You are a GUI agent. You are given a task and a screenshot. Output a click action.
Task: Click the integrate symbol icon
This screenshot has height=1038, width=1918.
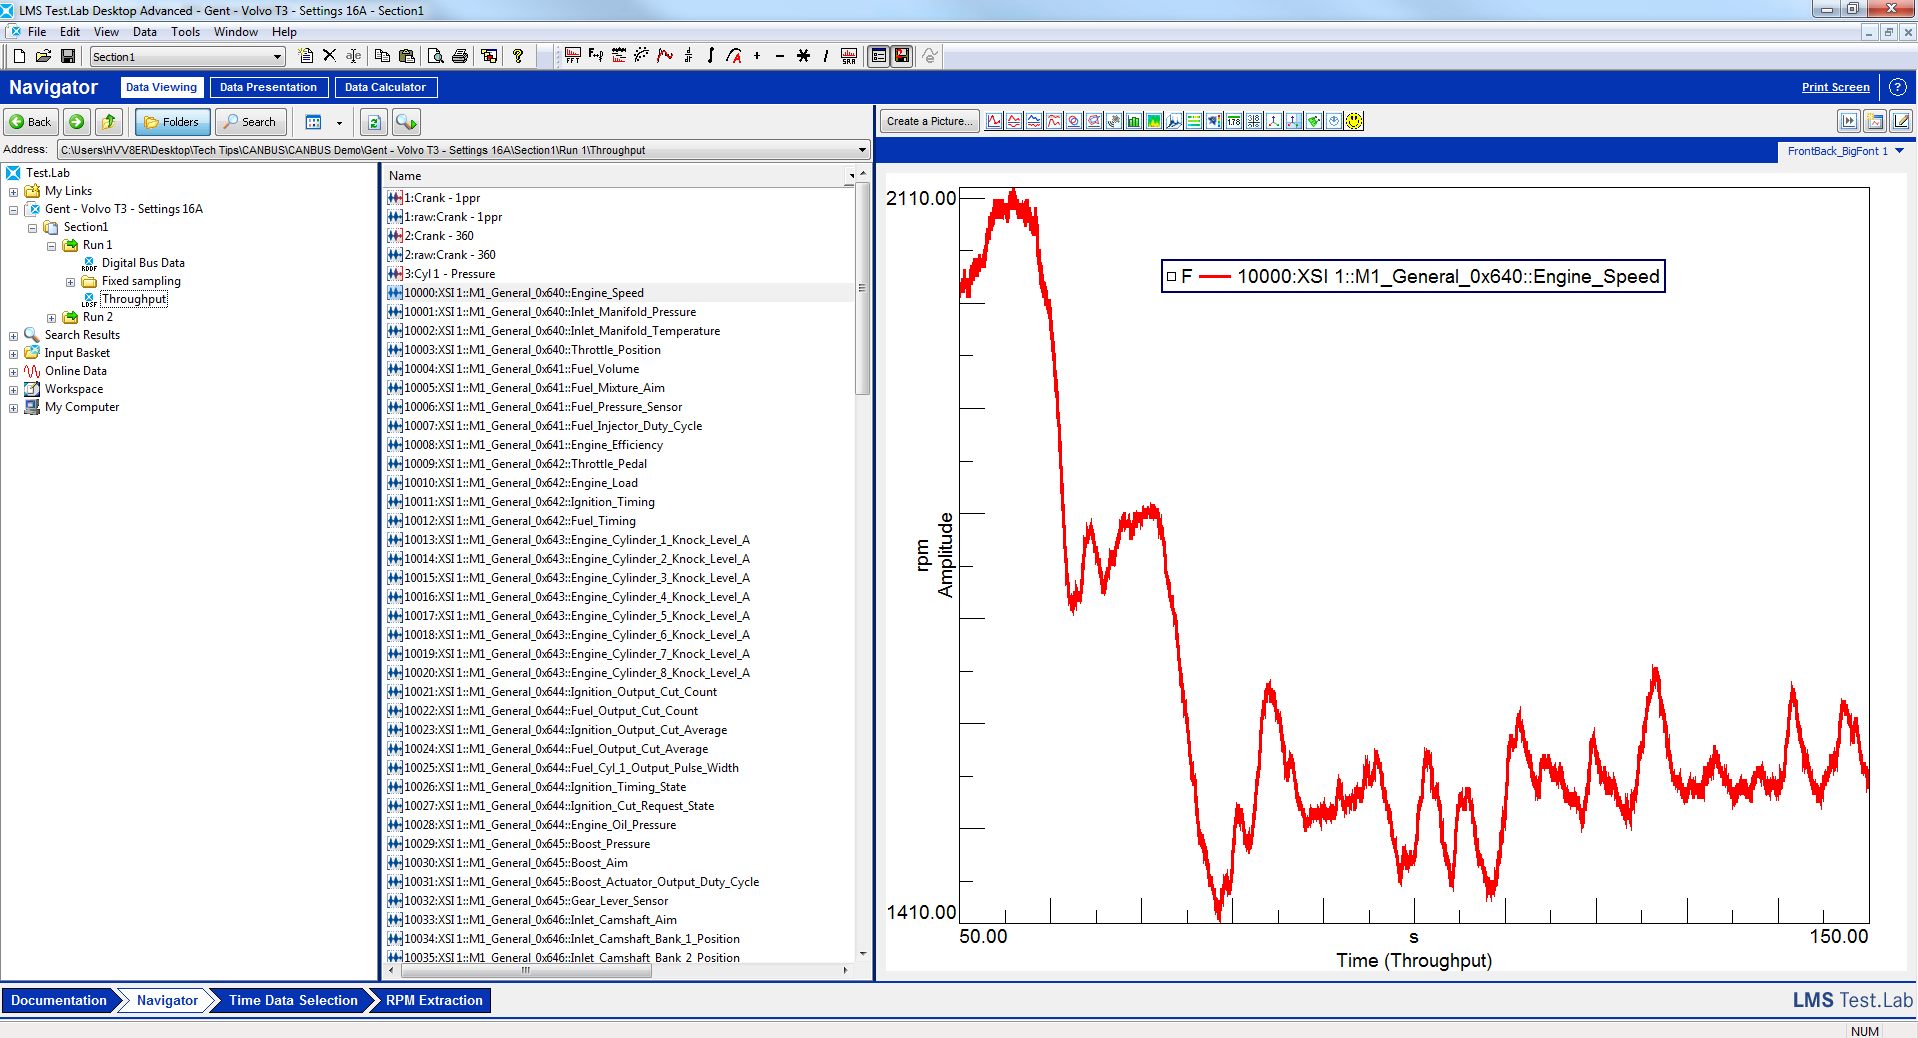click(x=711, y=56)
